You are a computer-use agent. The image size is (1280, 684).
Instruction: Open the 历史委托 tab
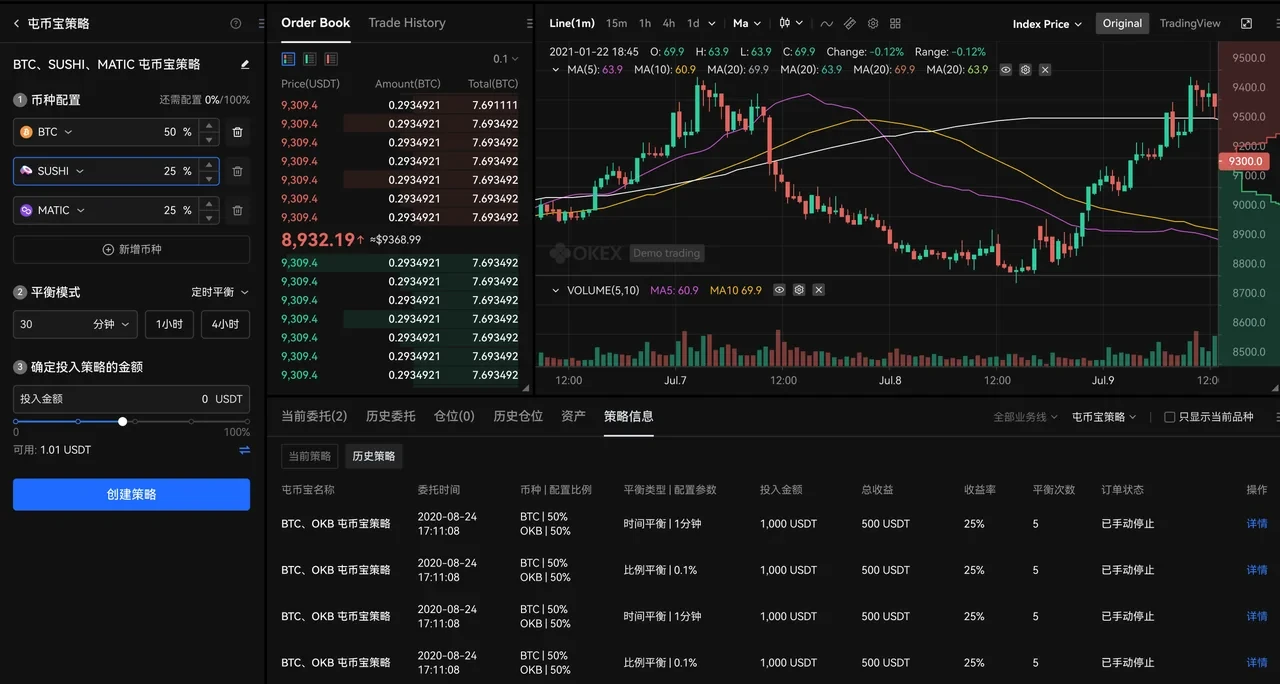pyautogui.click(x=390, y=416)
